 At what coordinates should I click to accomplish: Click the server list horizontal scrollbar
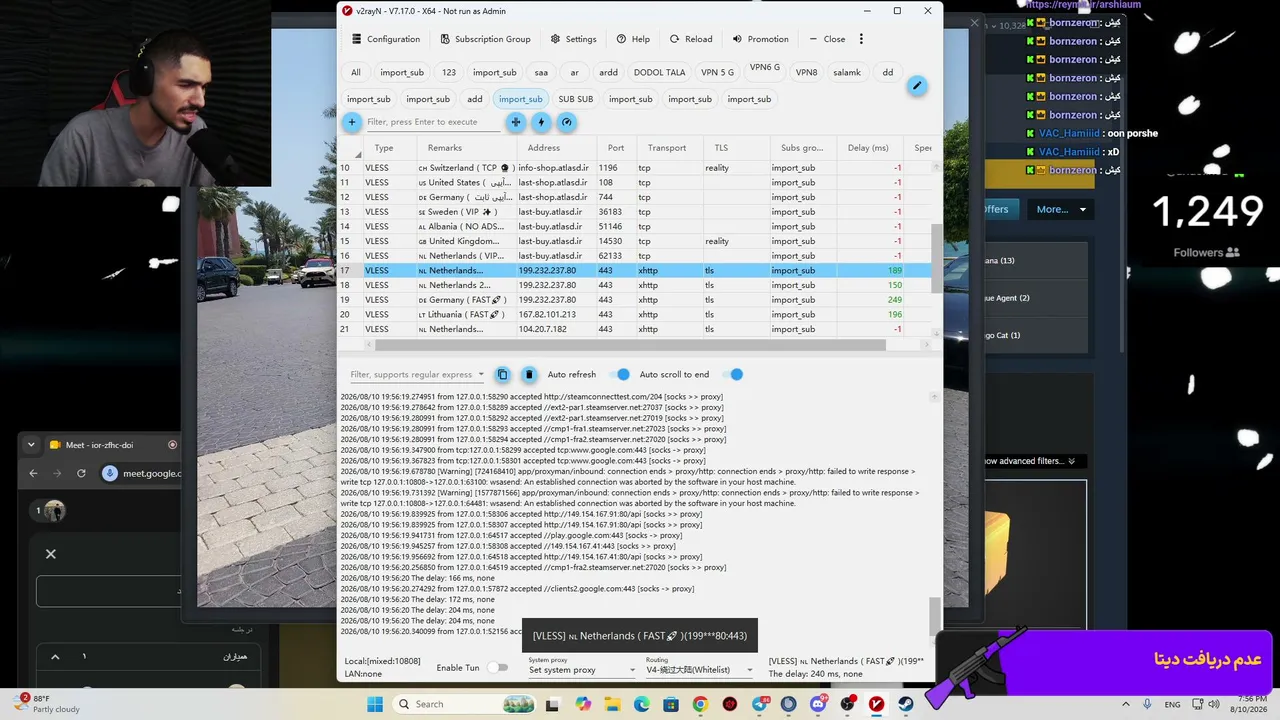[x=630, y=345]
